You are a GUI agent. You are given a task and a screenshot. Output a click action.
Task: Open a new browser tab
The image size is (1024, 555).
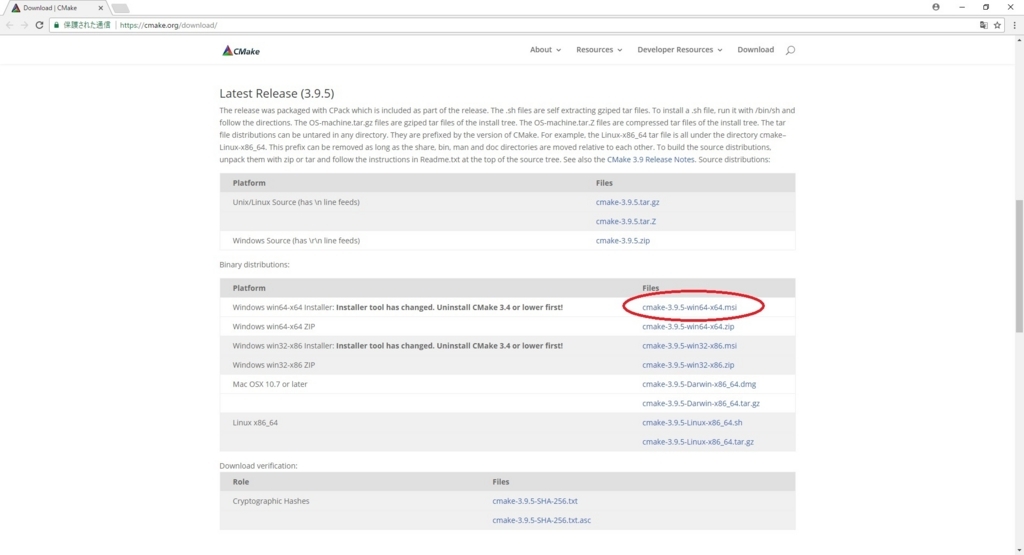120,8
